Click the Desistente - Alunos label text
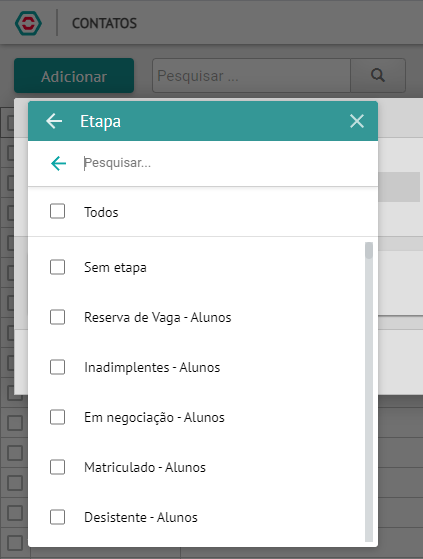Screen dimensions: 423x559 click(141, 517)
